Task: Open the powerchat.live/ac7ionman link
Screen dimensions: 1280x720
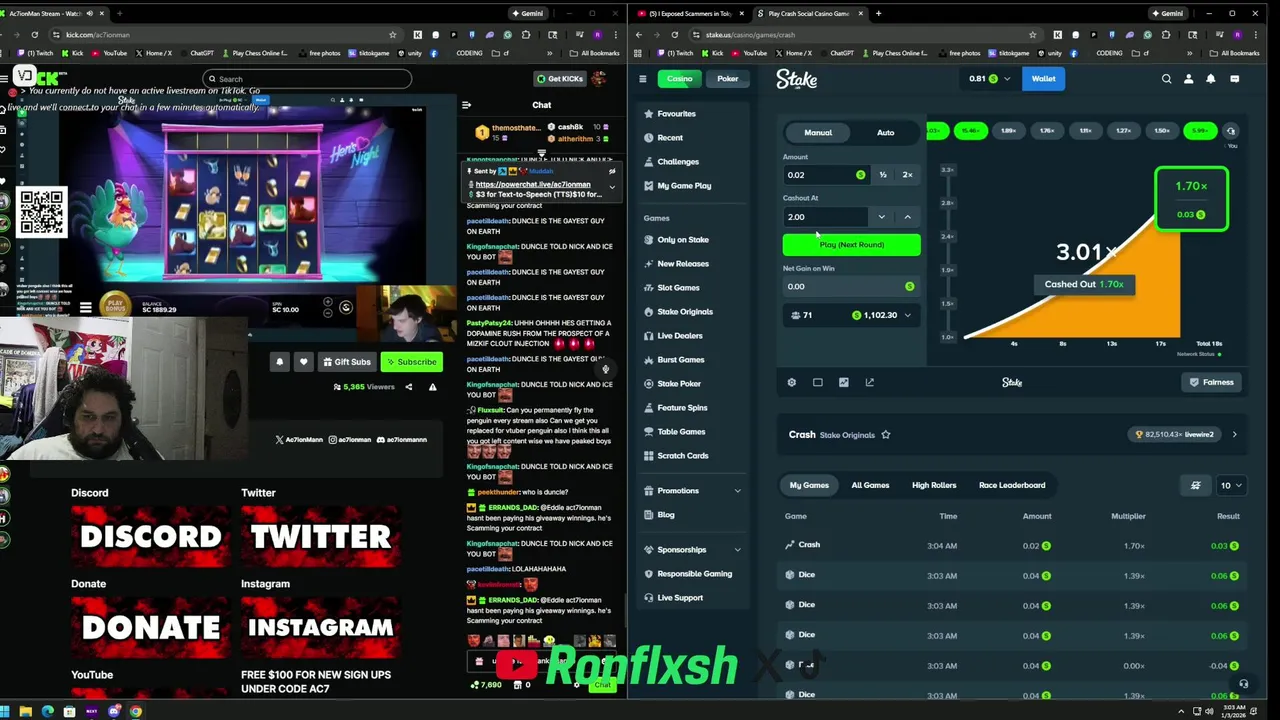Action: (x=533, y=185)
